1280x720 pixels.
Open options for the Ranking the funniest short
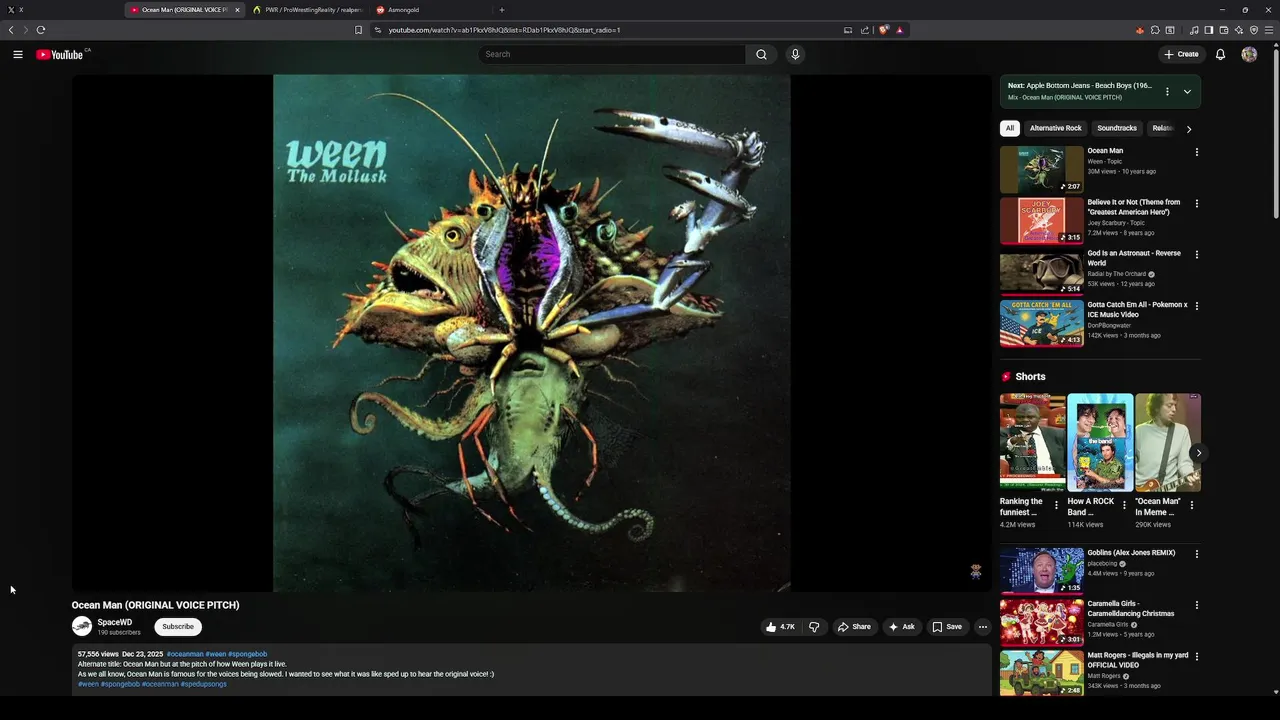1056,505
